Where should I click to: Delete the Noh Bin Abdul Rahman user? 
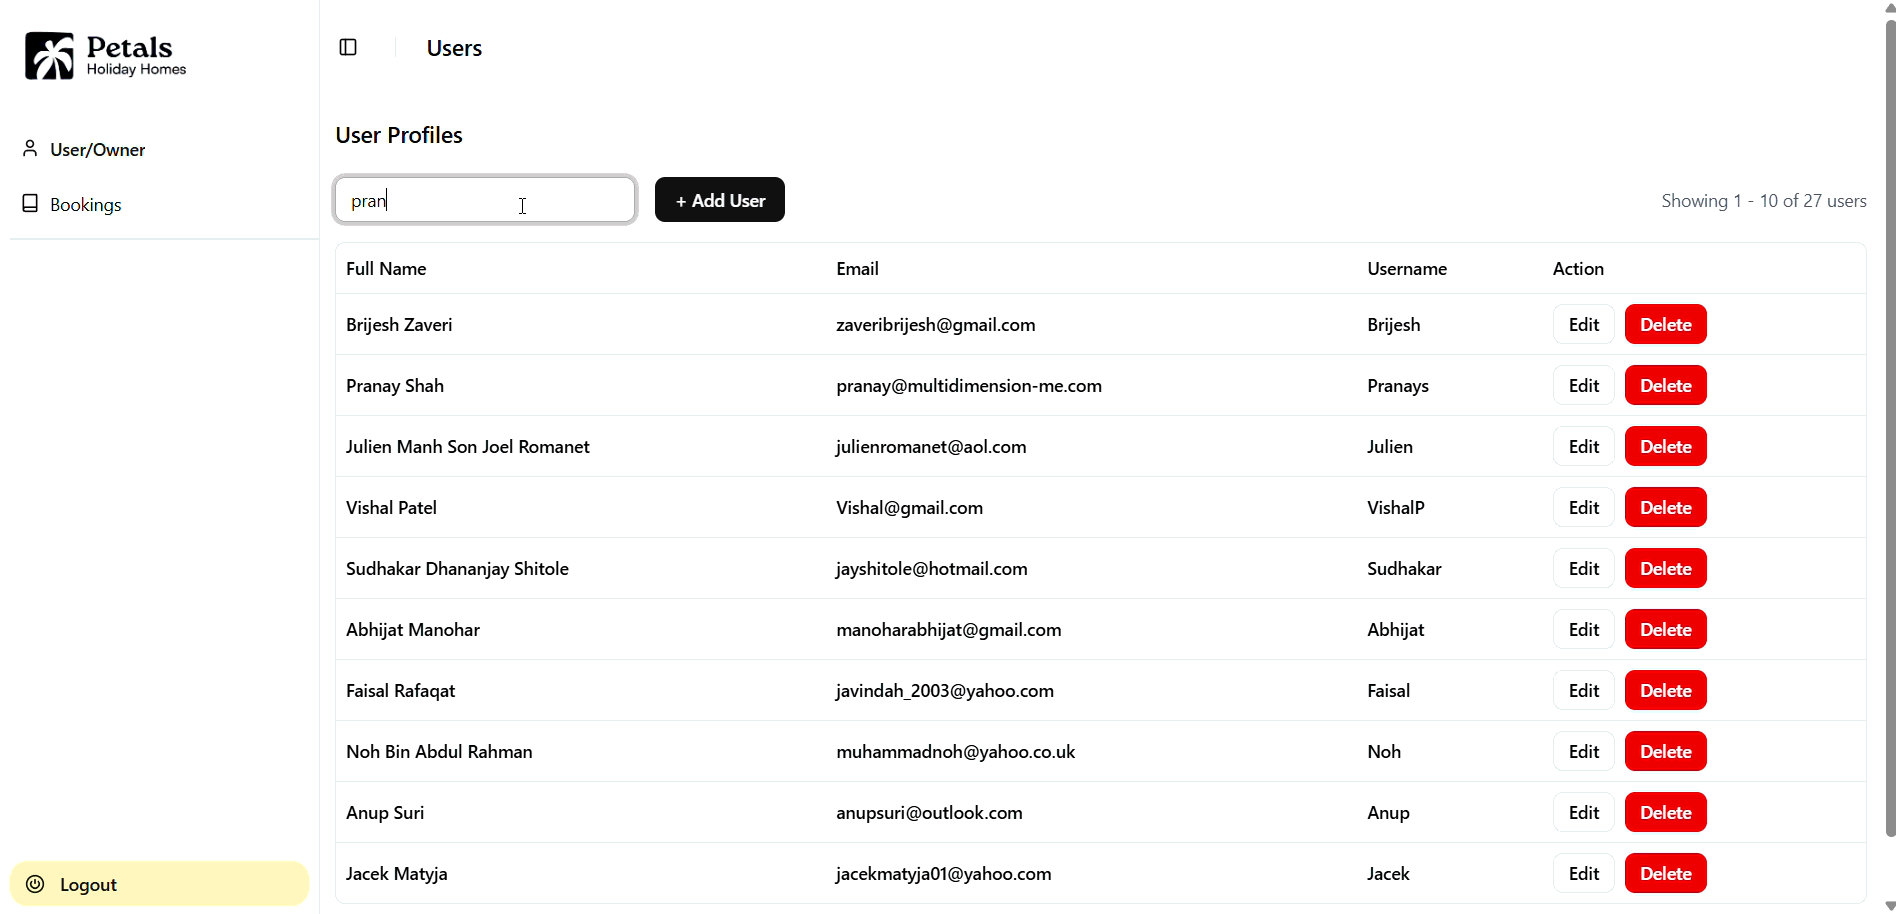point(1665,752)
